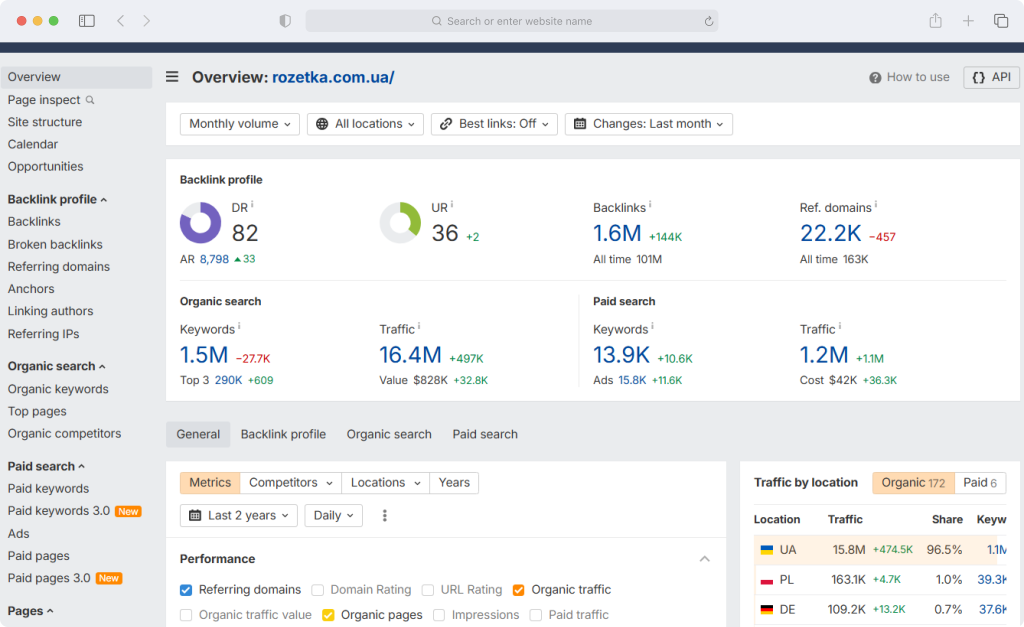Screen dimensions: 1024x627
Task: Uncheck the Referring domains checkbox
Action: click(x=186, y=590)
